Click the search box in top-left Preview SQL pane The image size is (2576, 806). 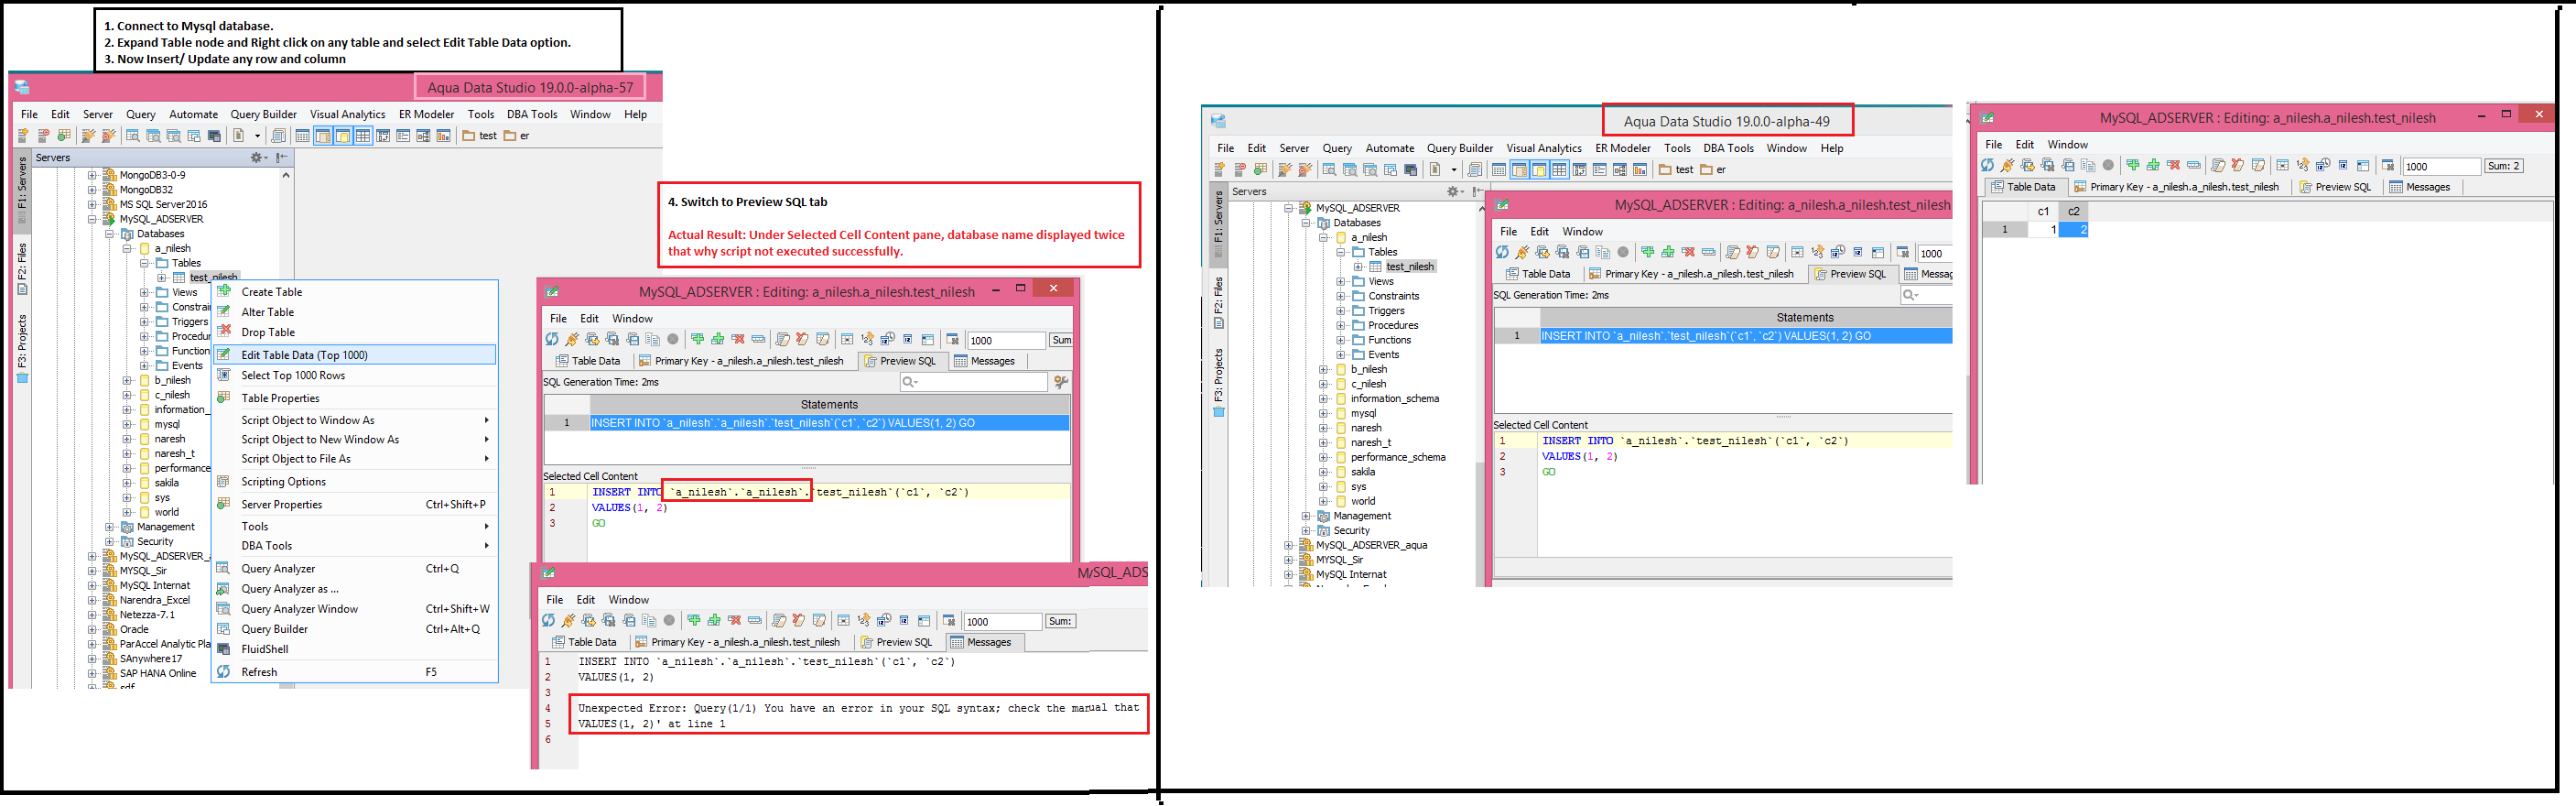click(x=973, y=382)
